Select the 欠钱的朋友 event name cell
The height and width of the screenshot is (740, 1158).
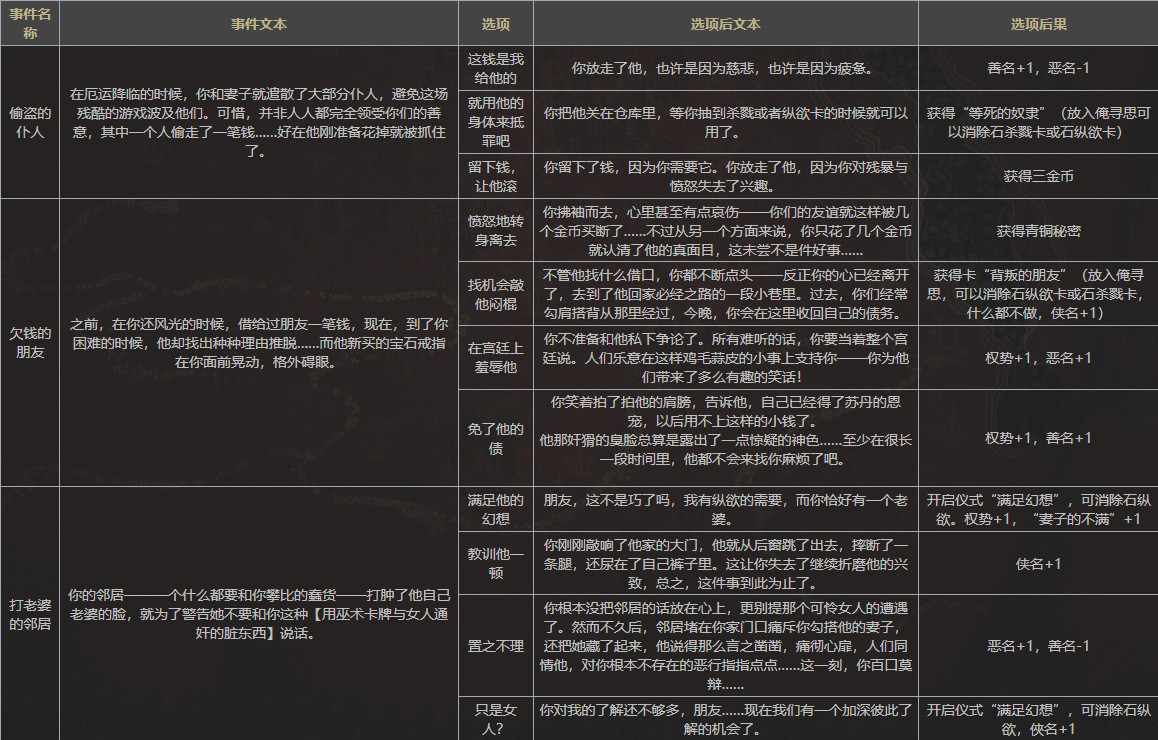pos(30,342)
